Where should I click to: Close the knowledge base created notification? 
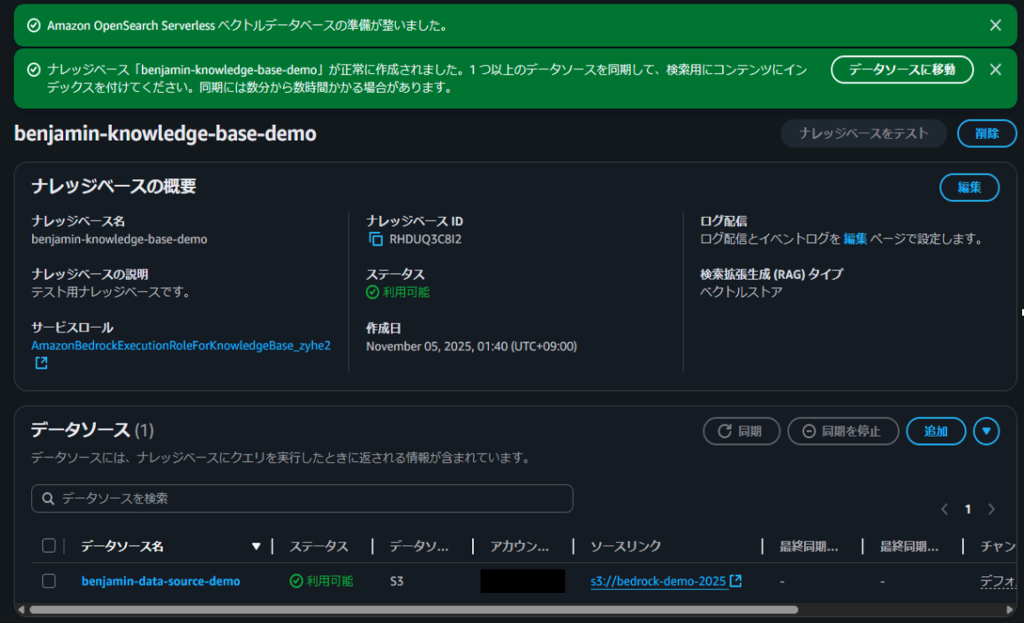coord(995,70)
